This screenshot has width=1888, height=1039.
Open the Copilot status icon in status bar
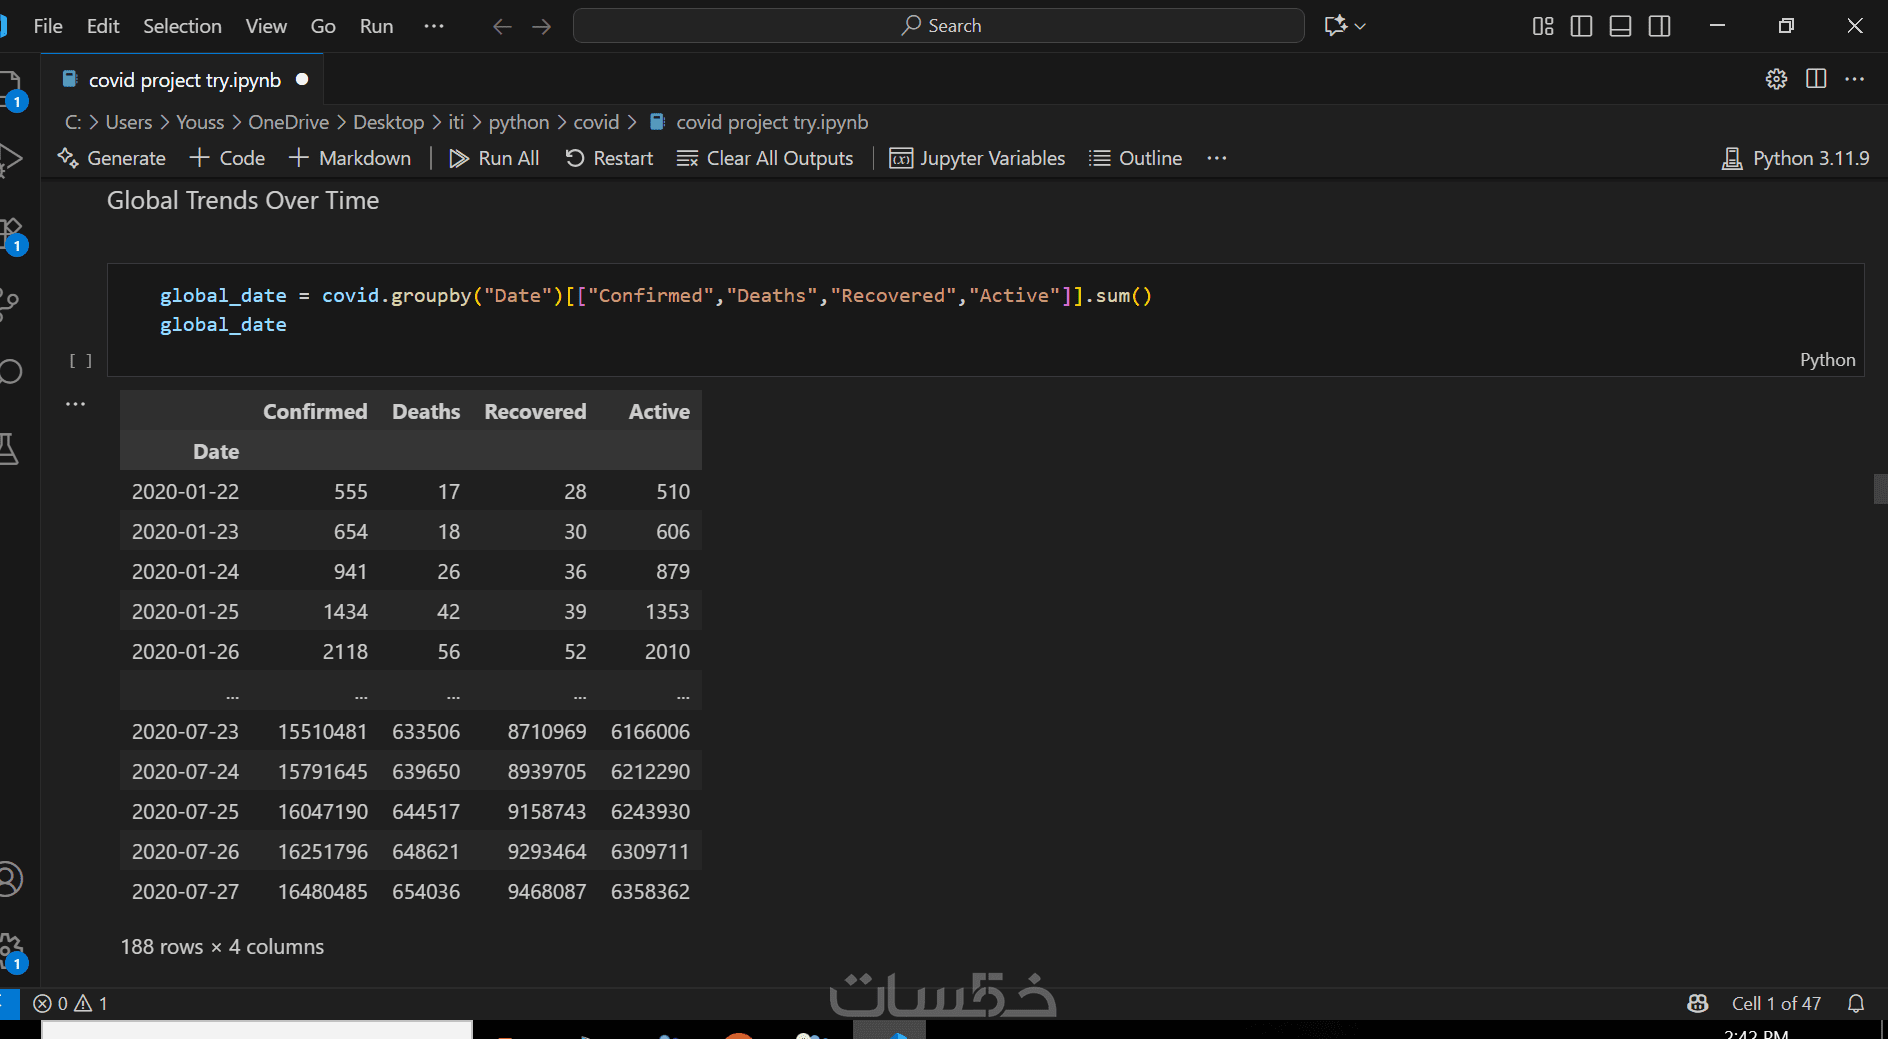pyautogui.click(x=1697, y=1003)
